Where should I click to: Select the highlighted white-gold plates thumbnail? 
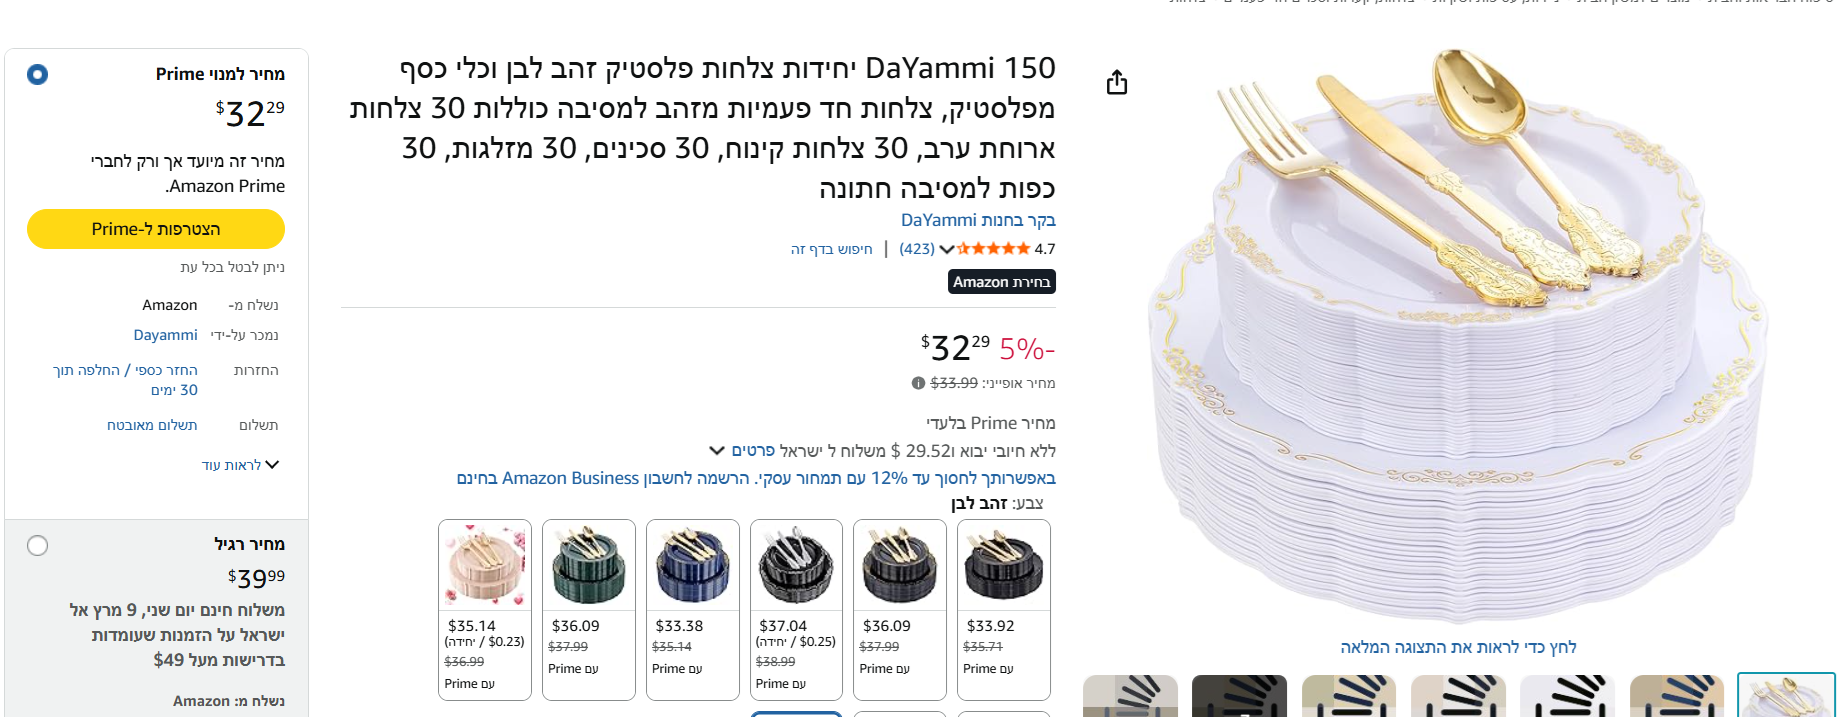pyautogui.click(x=1786, y=695)
